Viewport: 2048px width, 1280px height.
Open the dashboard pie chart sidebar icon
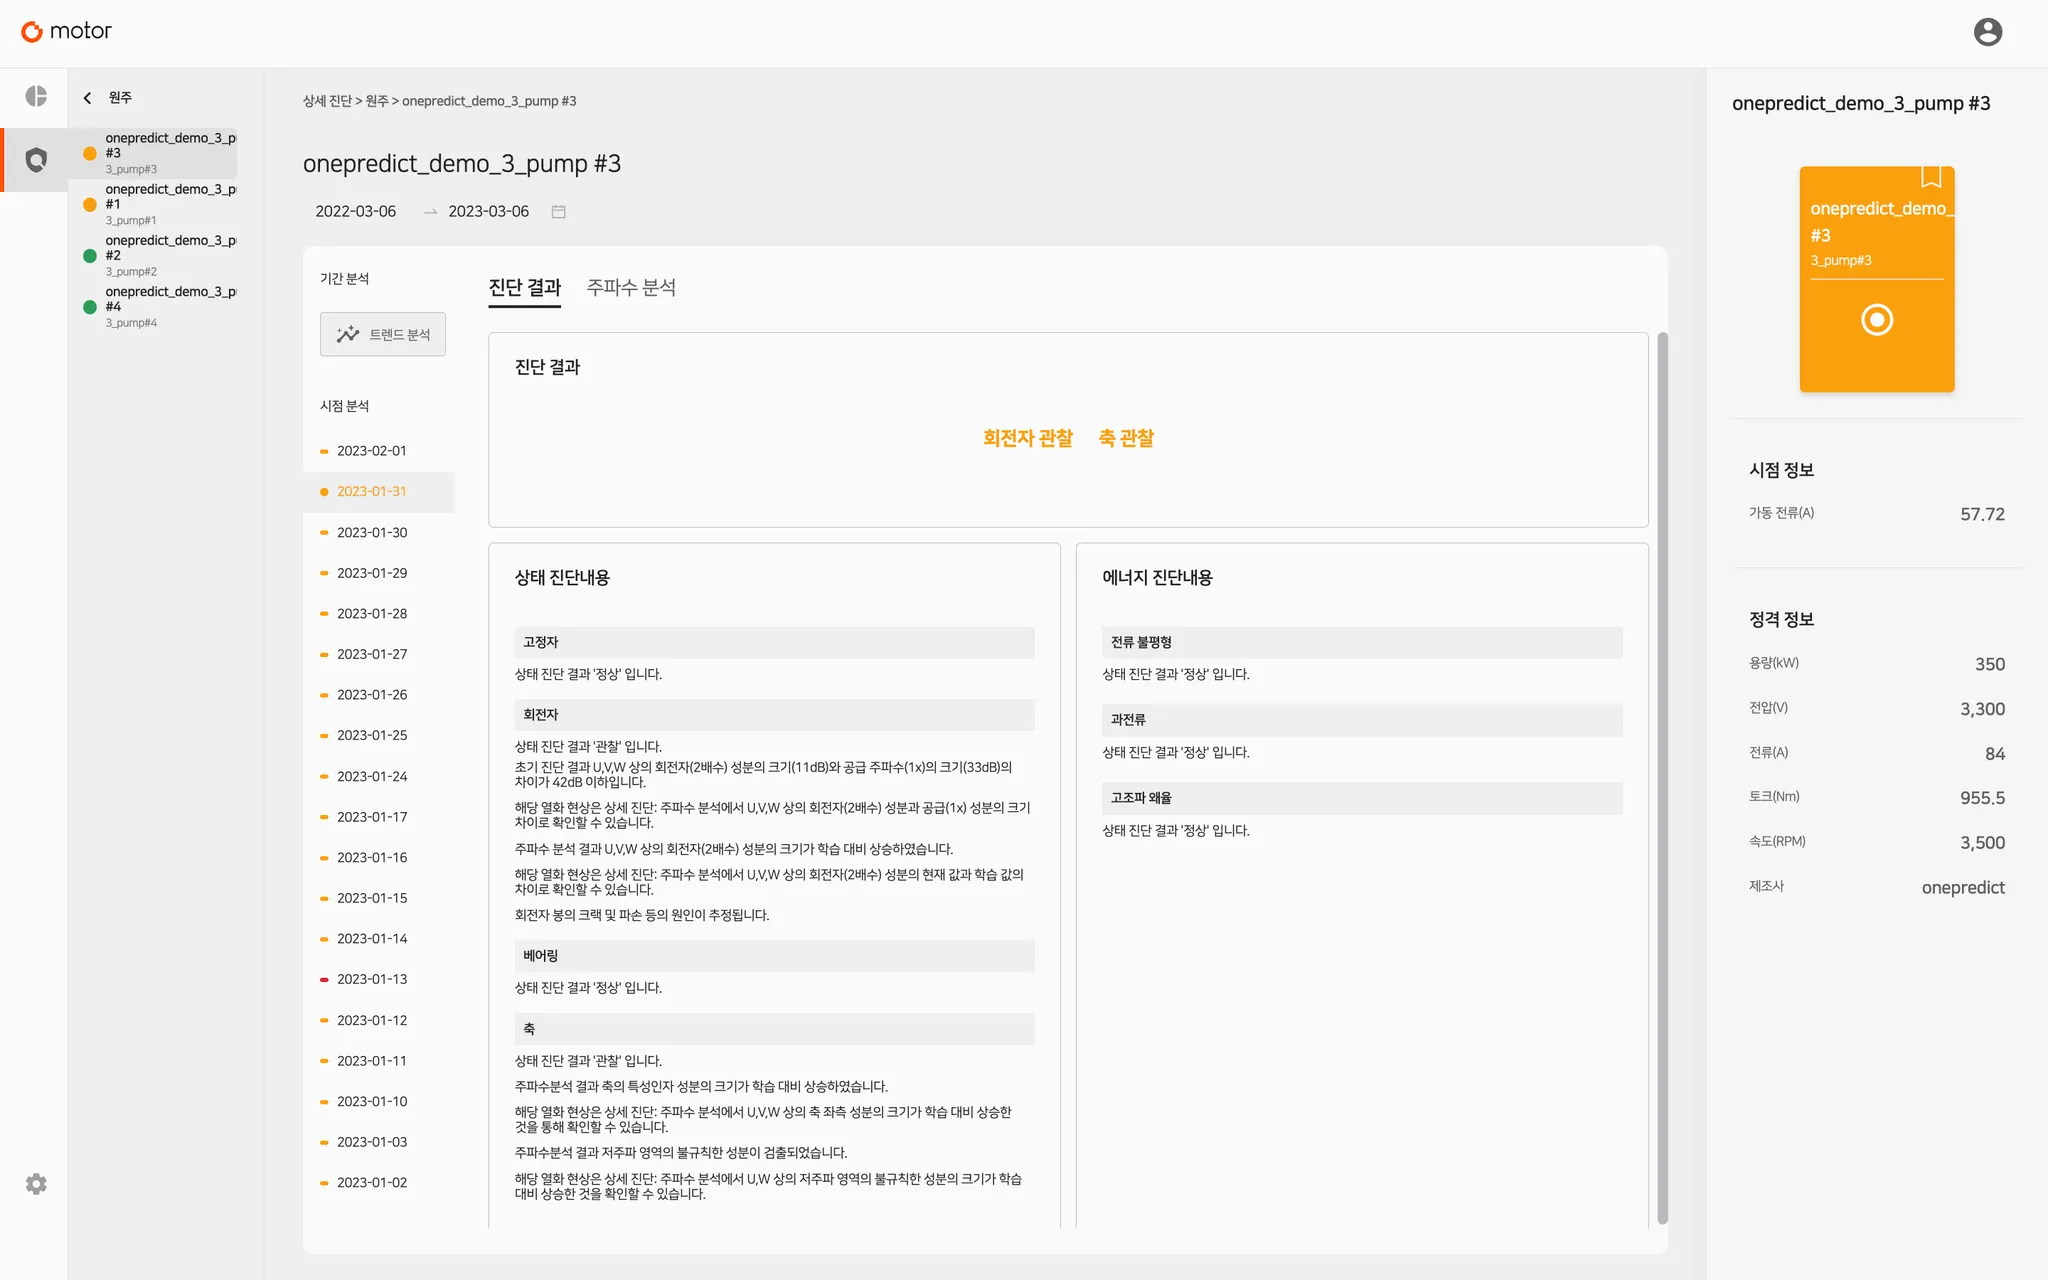pyautogui.click(x=36, y=96)
